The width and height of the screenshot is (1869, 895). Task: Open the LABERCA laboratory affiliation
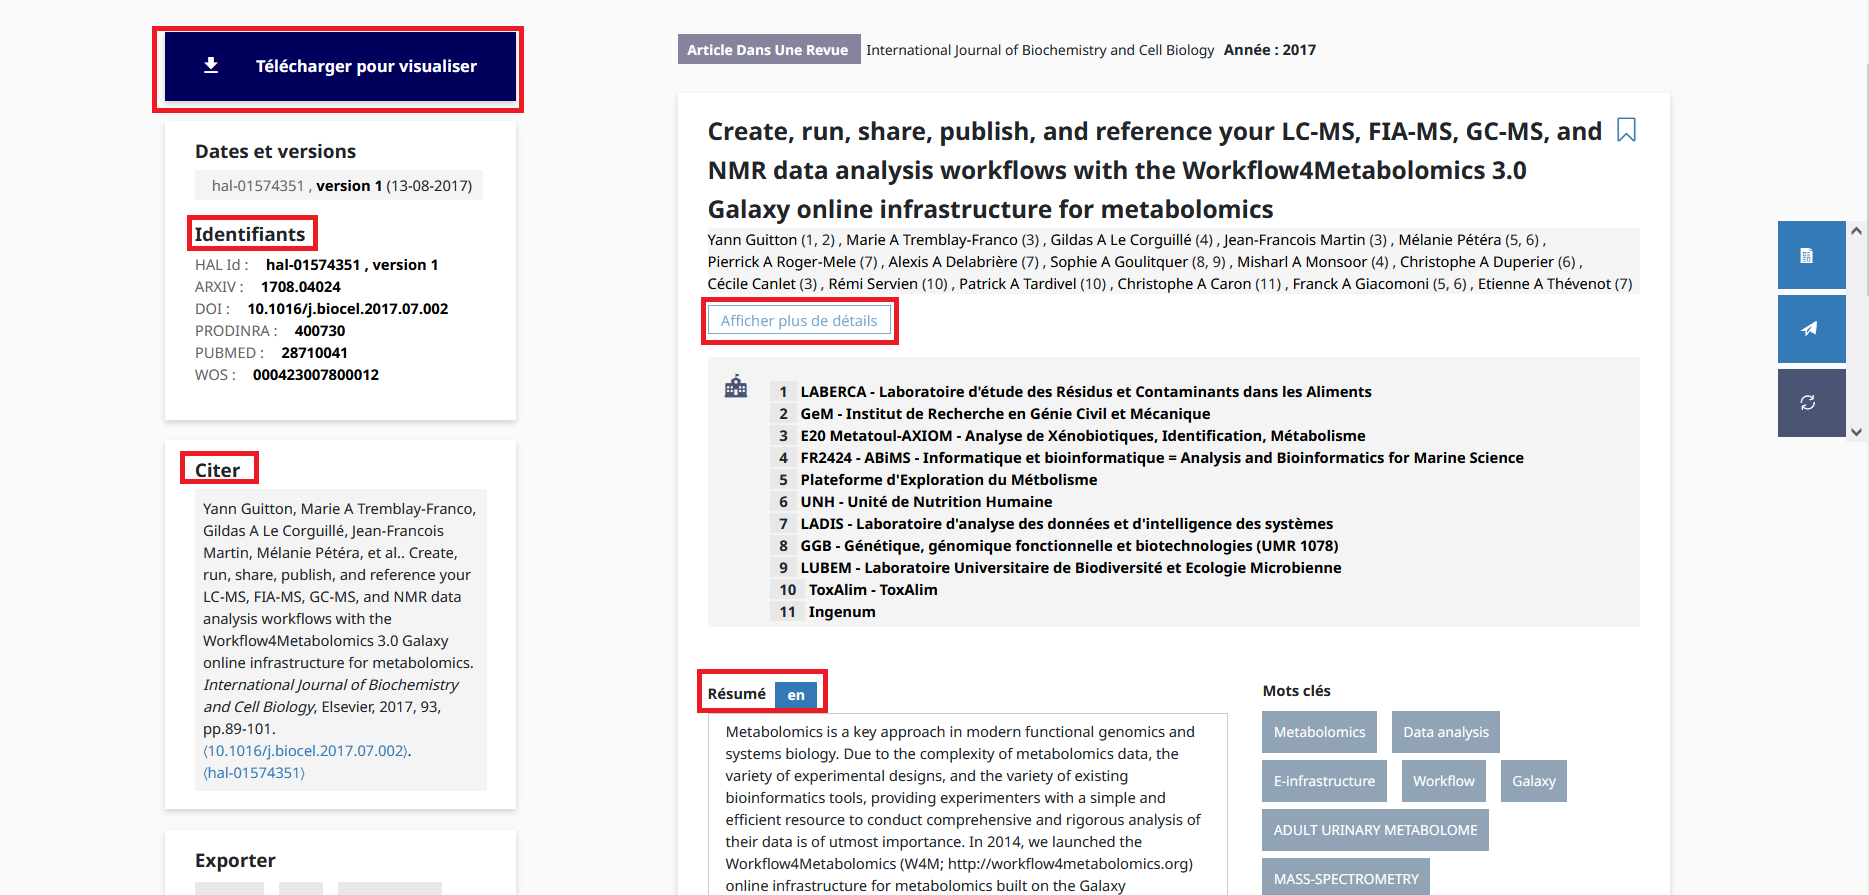1086,392
